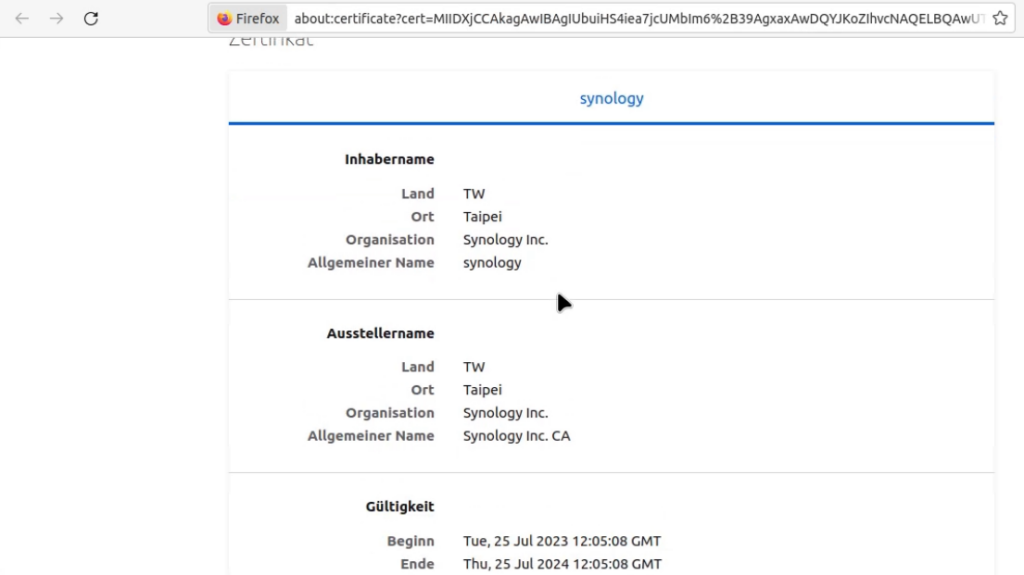Click the forward navigation arrow
This screenshot has width=1024, height=575.
pyautogui.click(x=56, y=18)
